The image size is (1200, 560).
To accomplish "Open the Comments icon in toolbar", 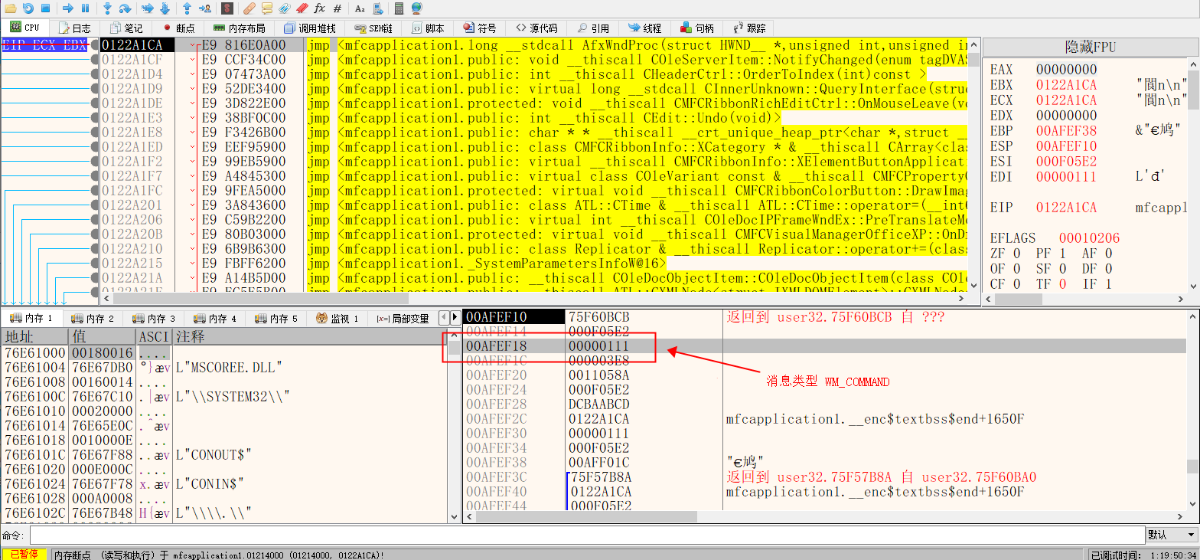I will point(267,8).
